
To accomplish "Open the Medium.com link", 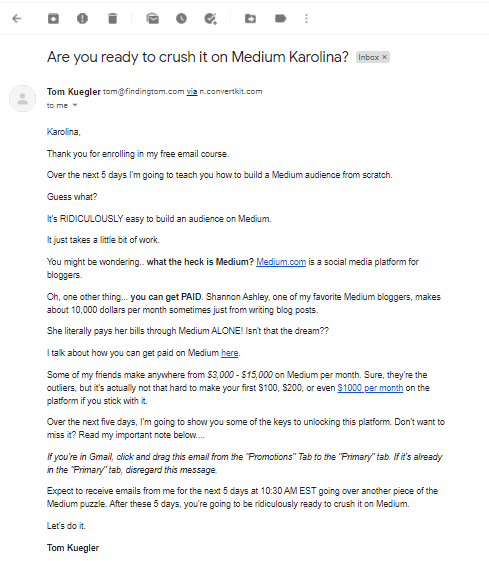I will pyautogui.click(x=281, y=262).
